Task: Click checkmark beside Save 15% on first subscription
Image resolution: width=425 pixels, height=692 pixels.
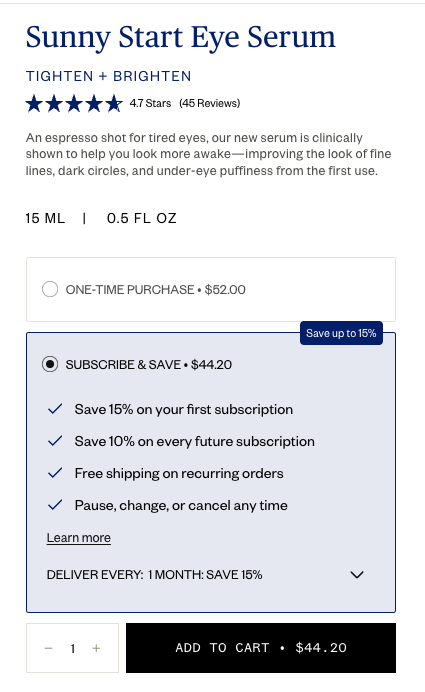Action: point(55,409)
